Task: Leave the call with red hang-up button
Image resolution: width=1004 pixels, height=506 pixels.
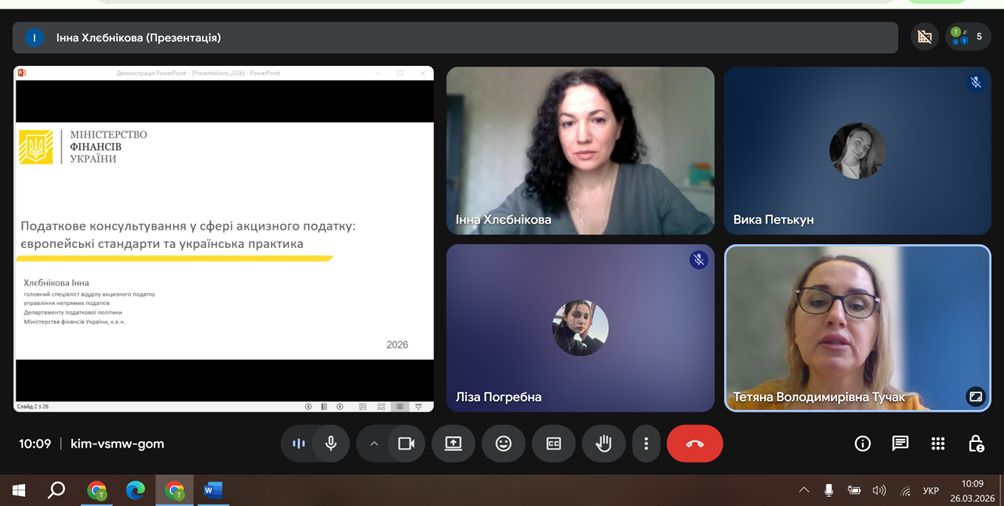Action: click(695, 443)
